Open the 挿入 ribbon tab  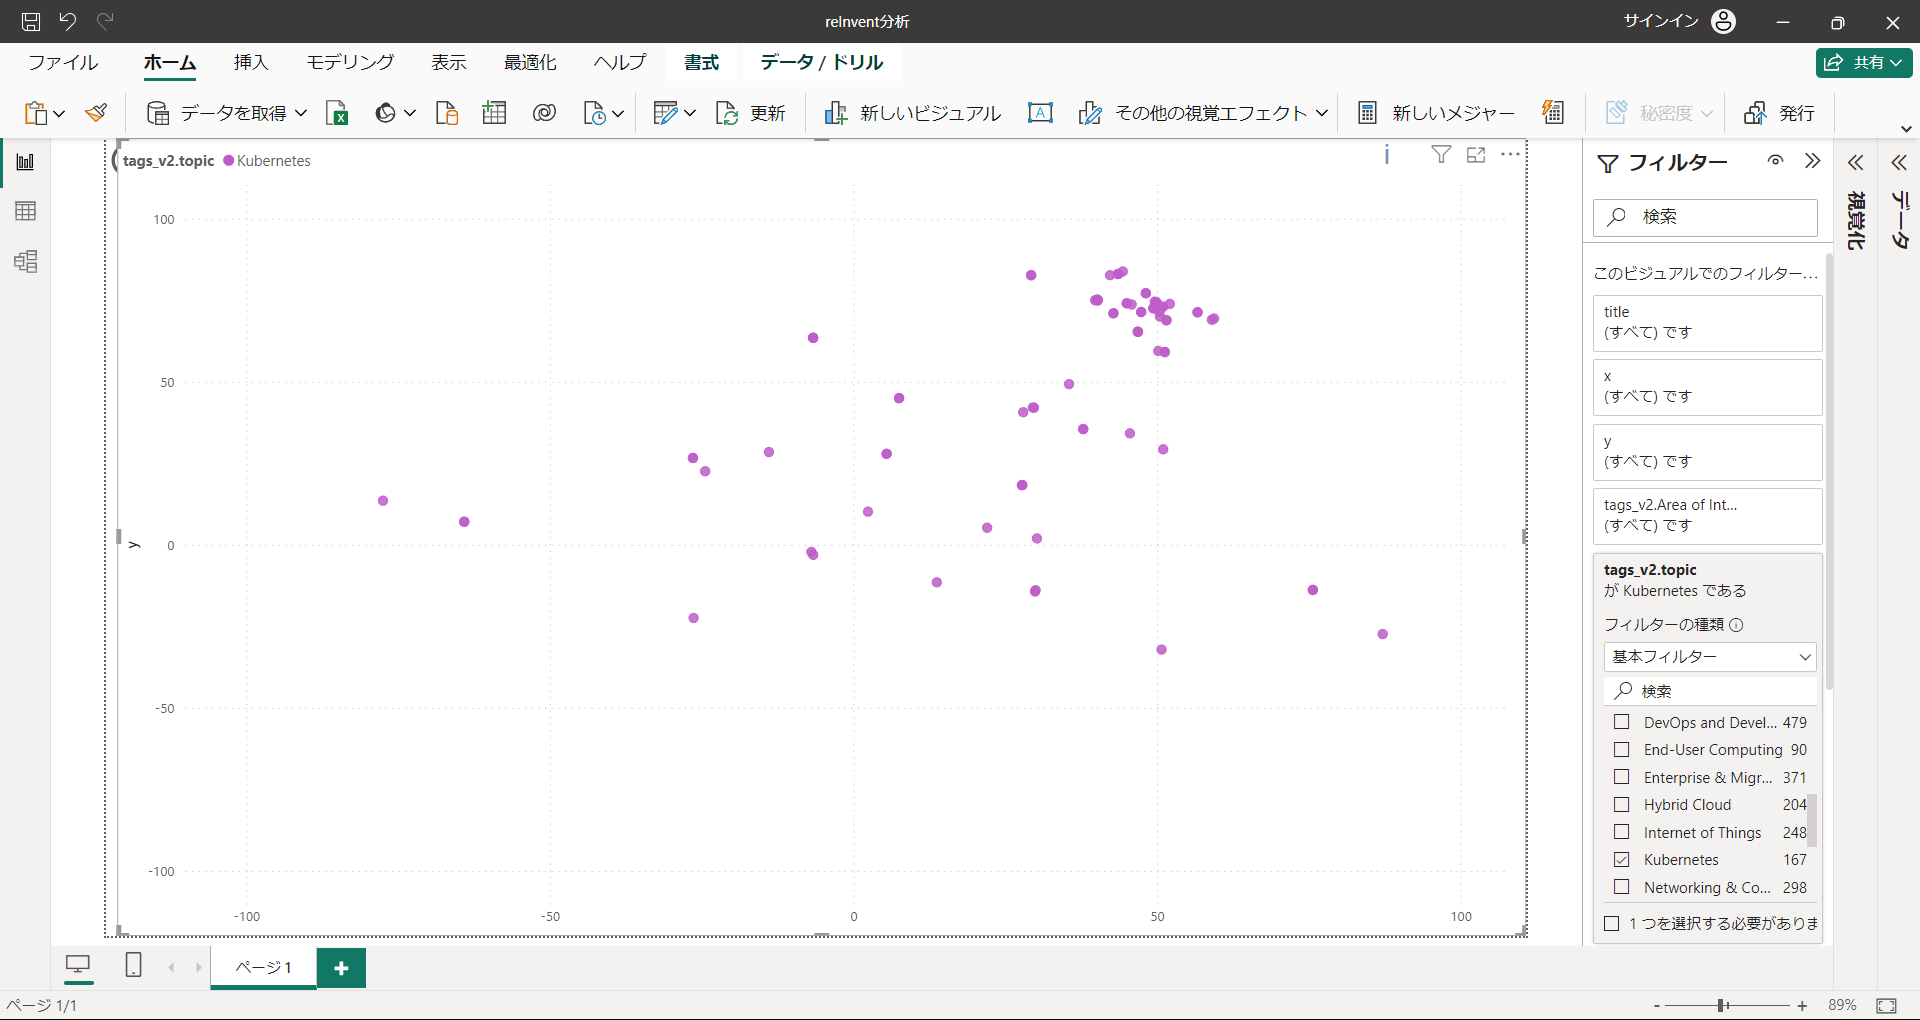pos(251,63)
